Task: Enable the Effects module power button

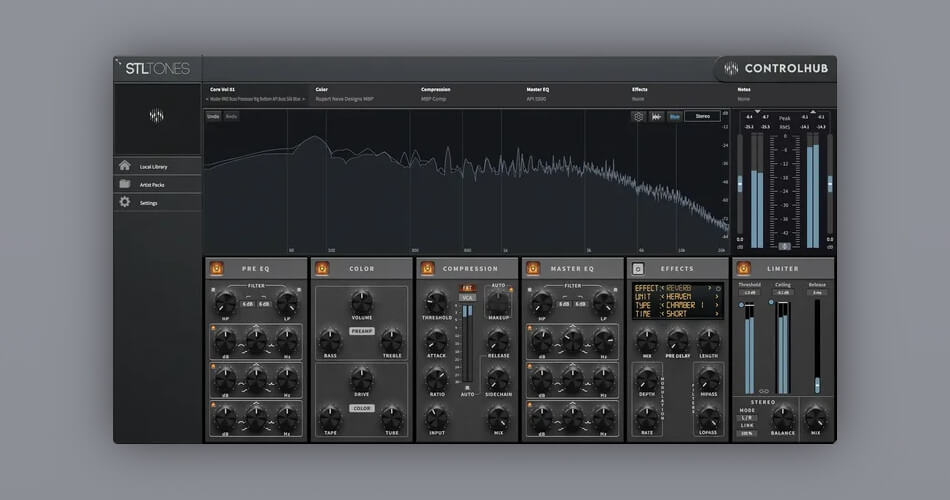Action: (x=638, y=268)
